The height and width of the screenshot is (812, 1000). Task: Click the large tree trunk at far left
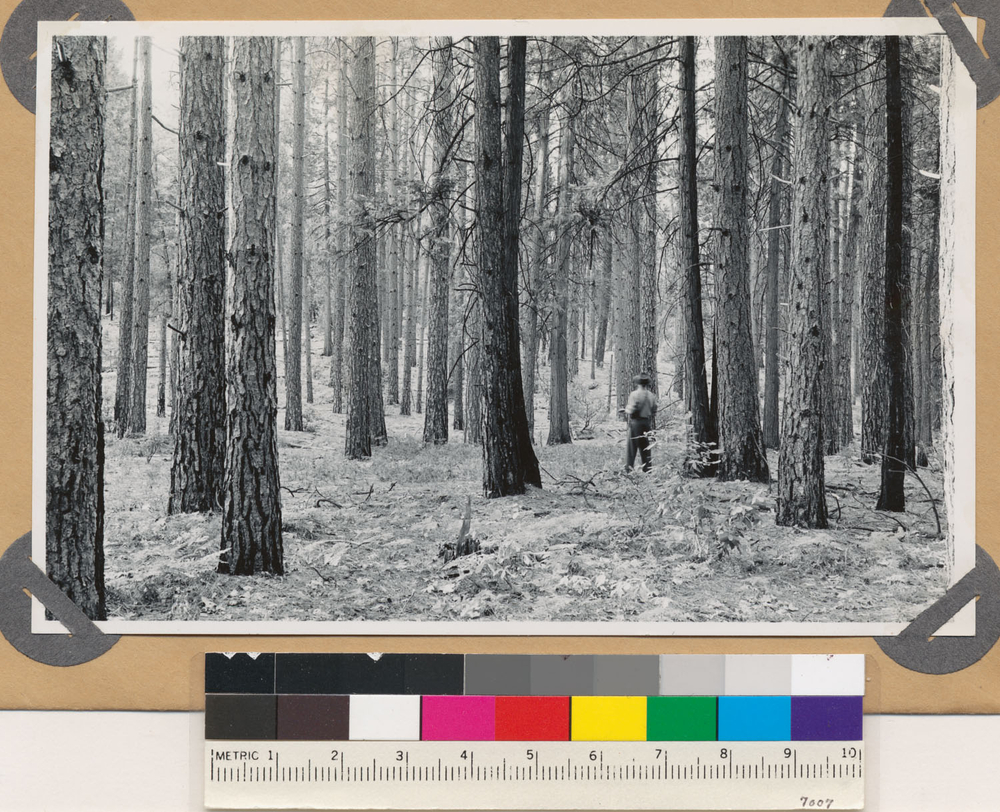(76, 330)
